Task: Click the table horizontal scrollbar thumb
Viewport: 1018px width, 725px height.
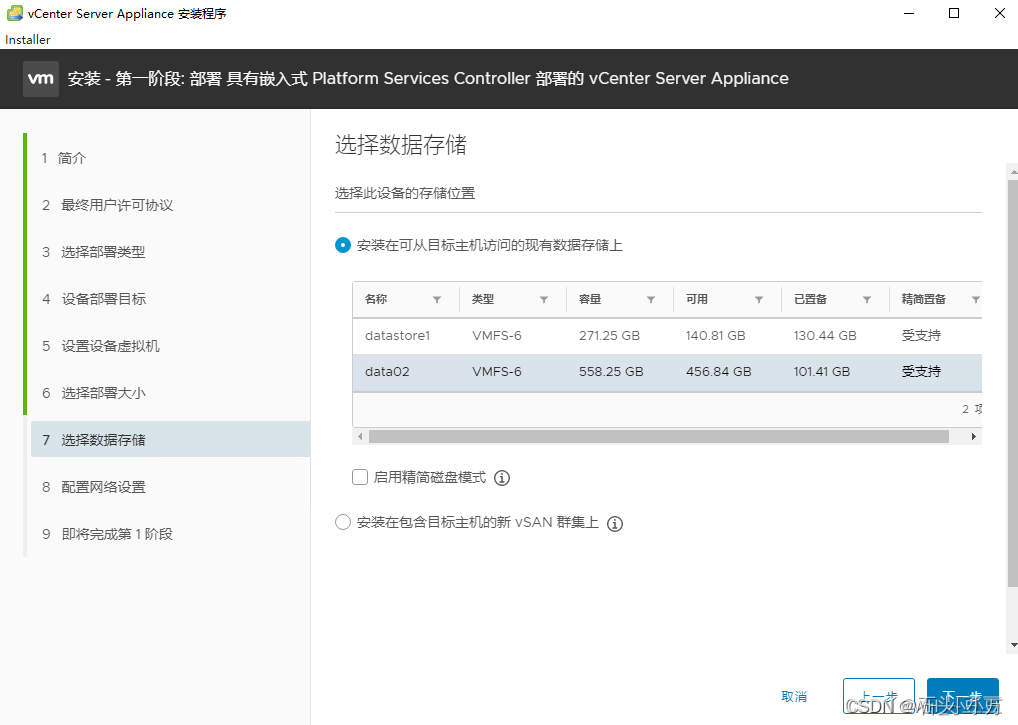Action: (x=658, y=437)
